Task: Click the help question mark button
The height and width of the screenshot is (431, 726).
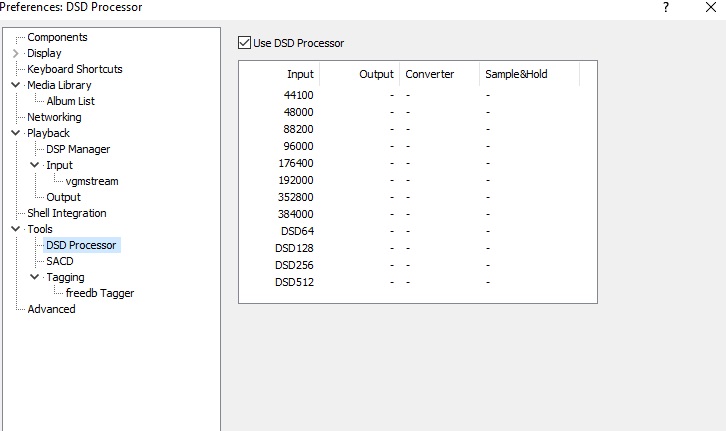Action: (x=665, y=7)
